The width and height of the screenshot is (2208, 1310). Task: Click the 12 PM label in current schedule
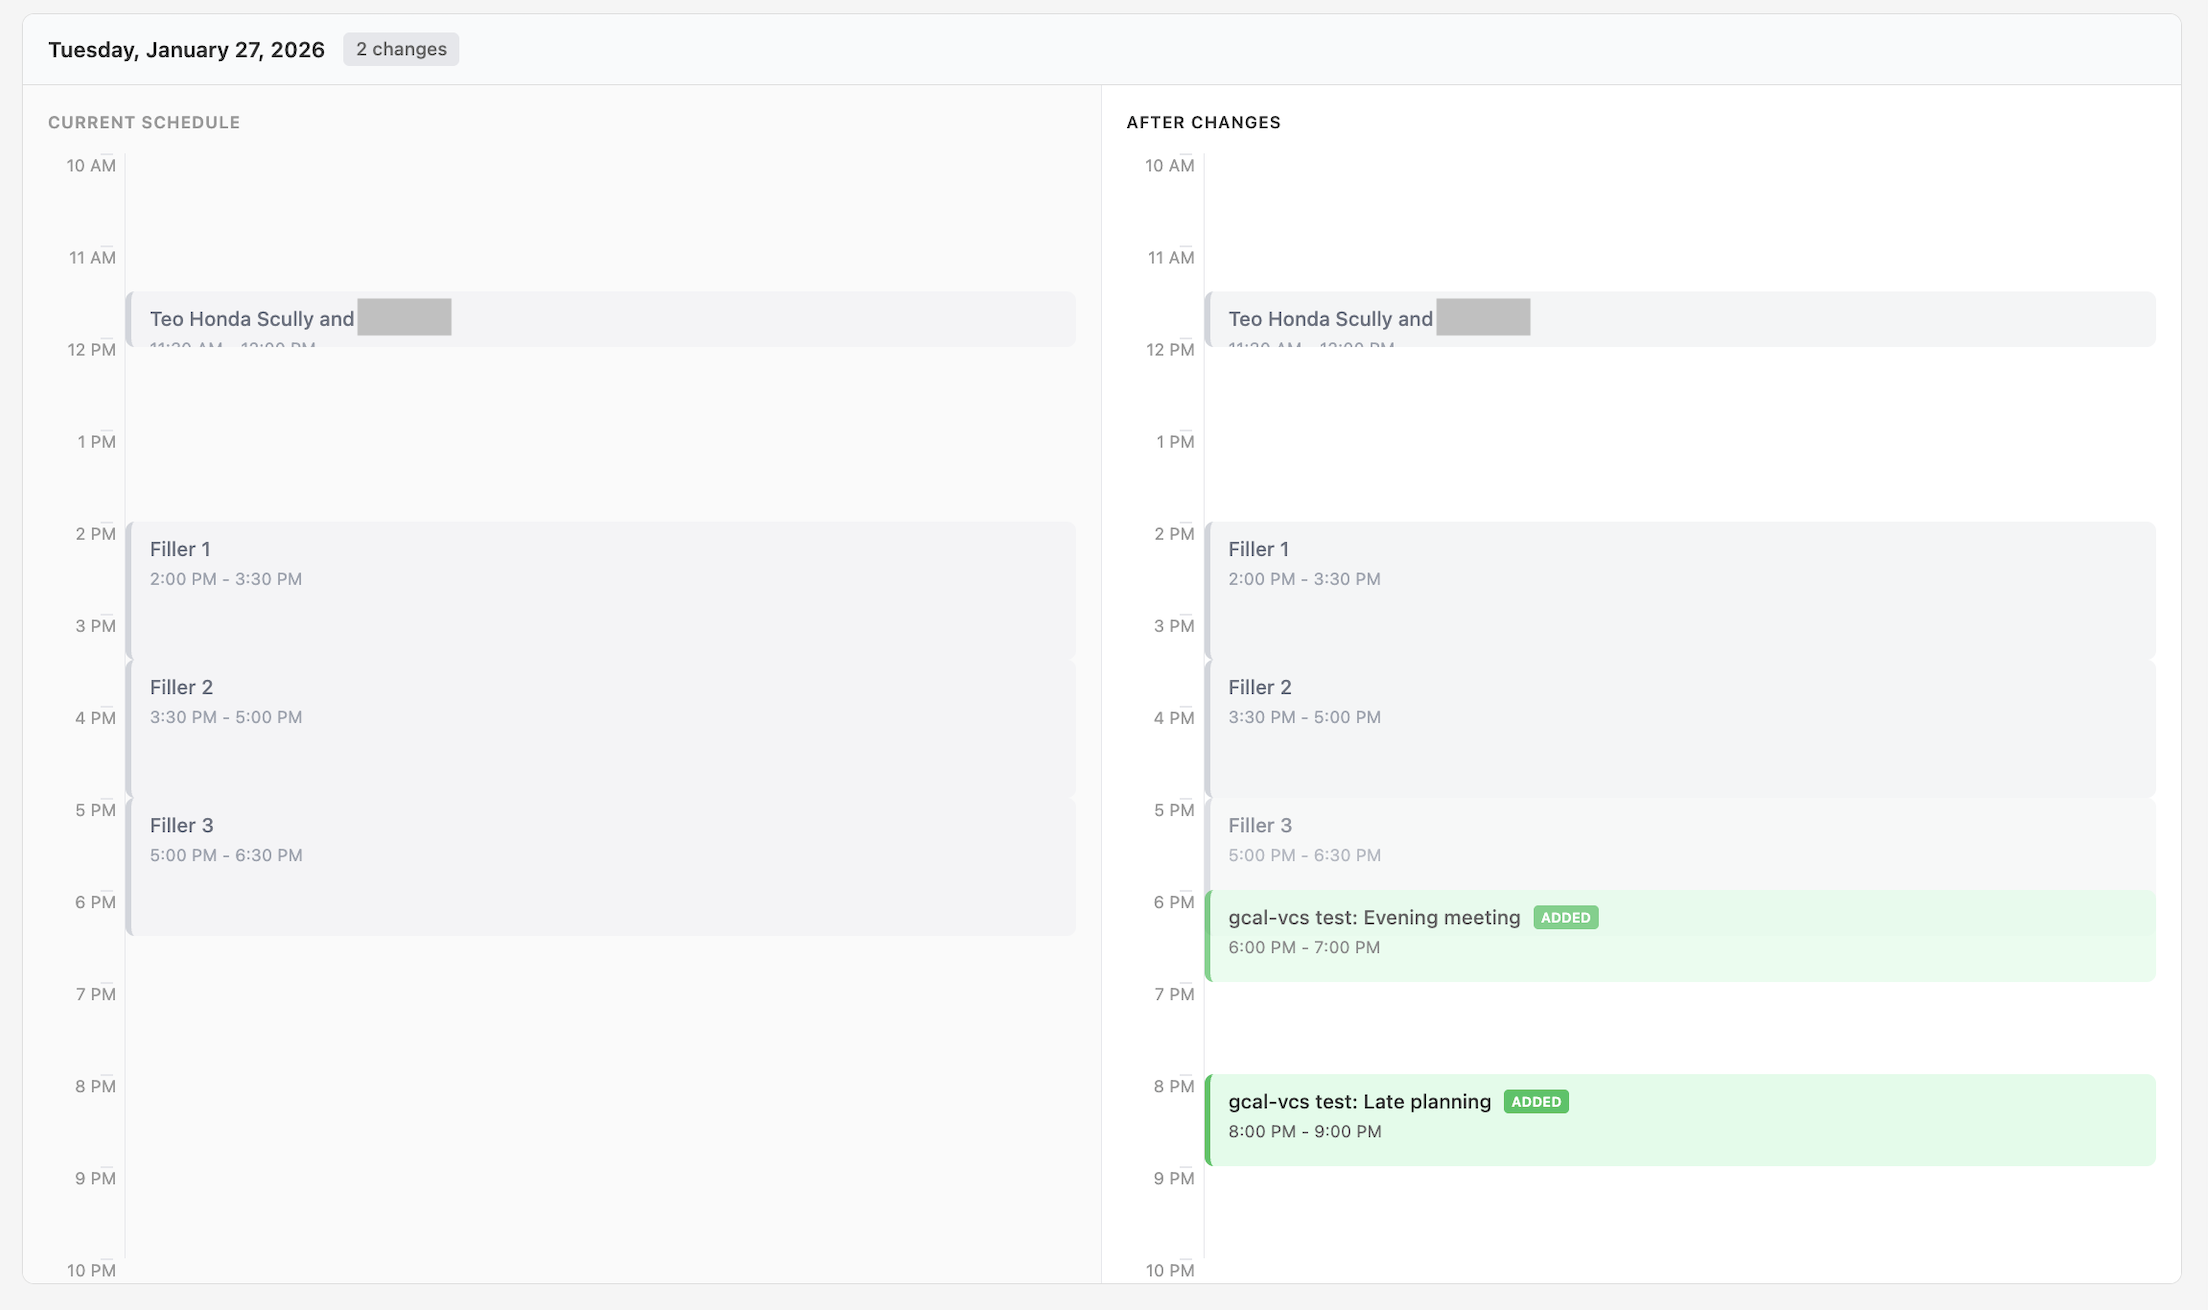[x=91, y=350]
